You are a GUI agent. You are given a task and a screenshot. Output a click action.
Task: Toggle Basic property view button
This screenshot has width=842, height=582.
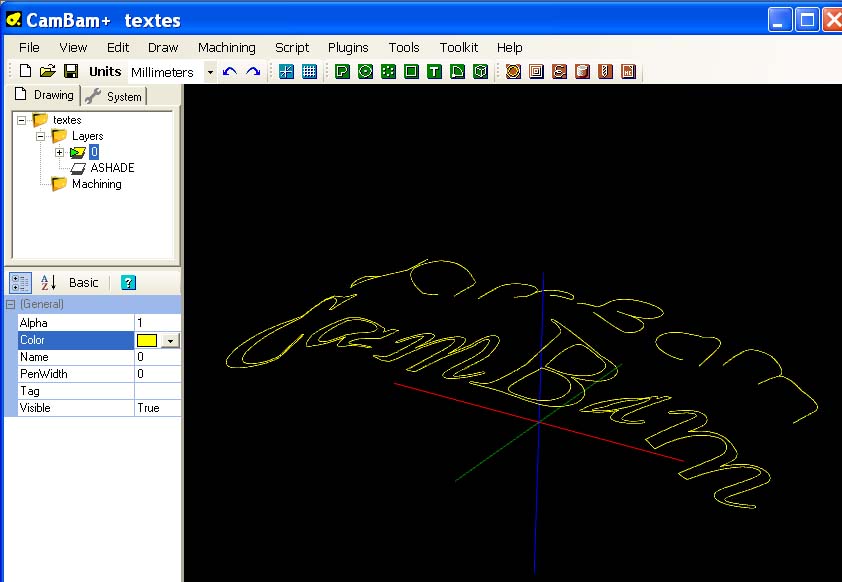coord(84,283)
